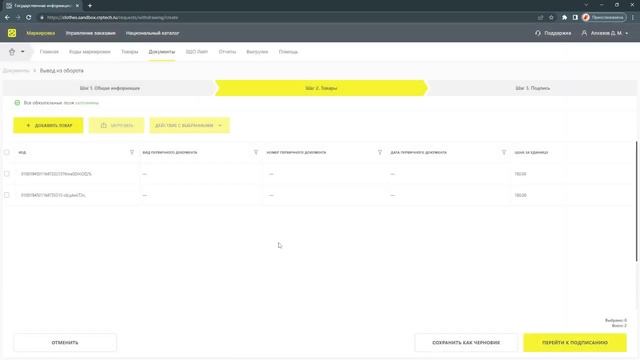Open the Chrome three-dot menu

tap(633, 18)
